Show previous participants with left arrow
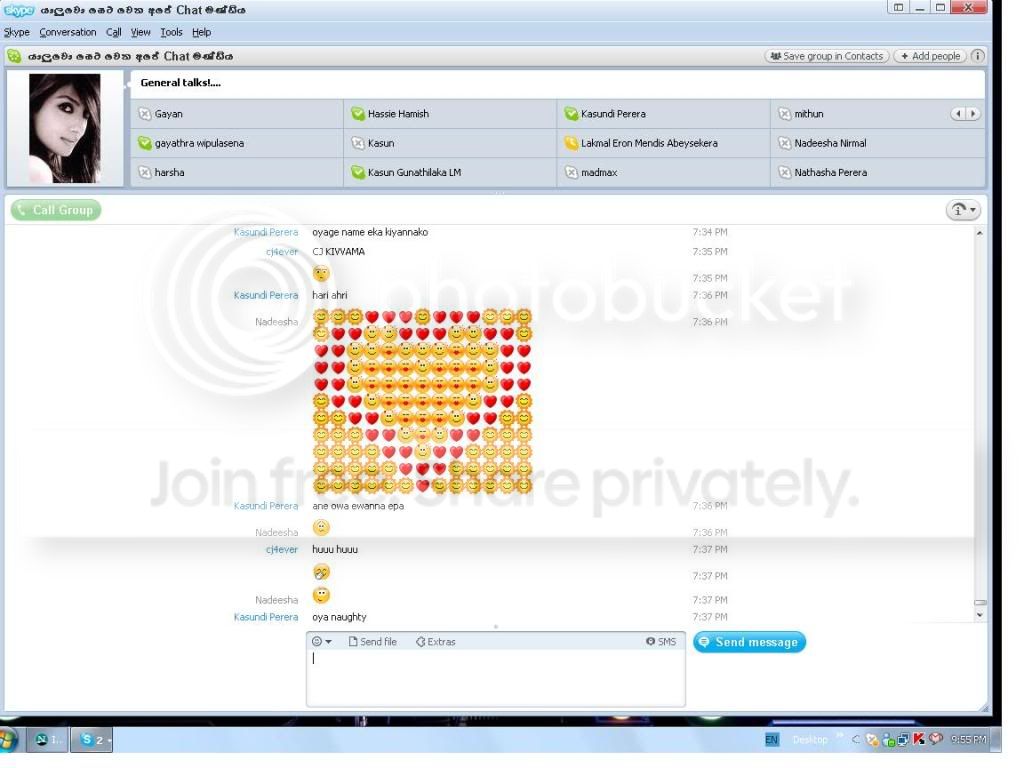 tap(958, 114)
